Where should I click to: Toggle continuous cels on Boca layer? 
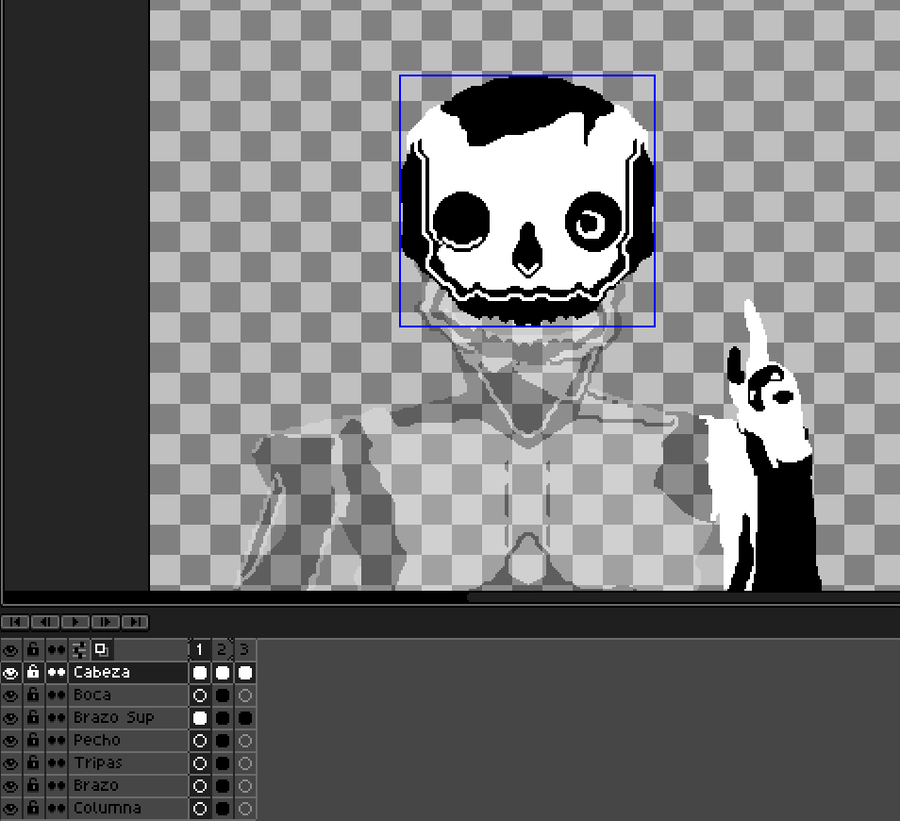point(56,695)
